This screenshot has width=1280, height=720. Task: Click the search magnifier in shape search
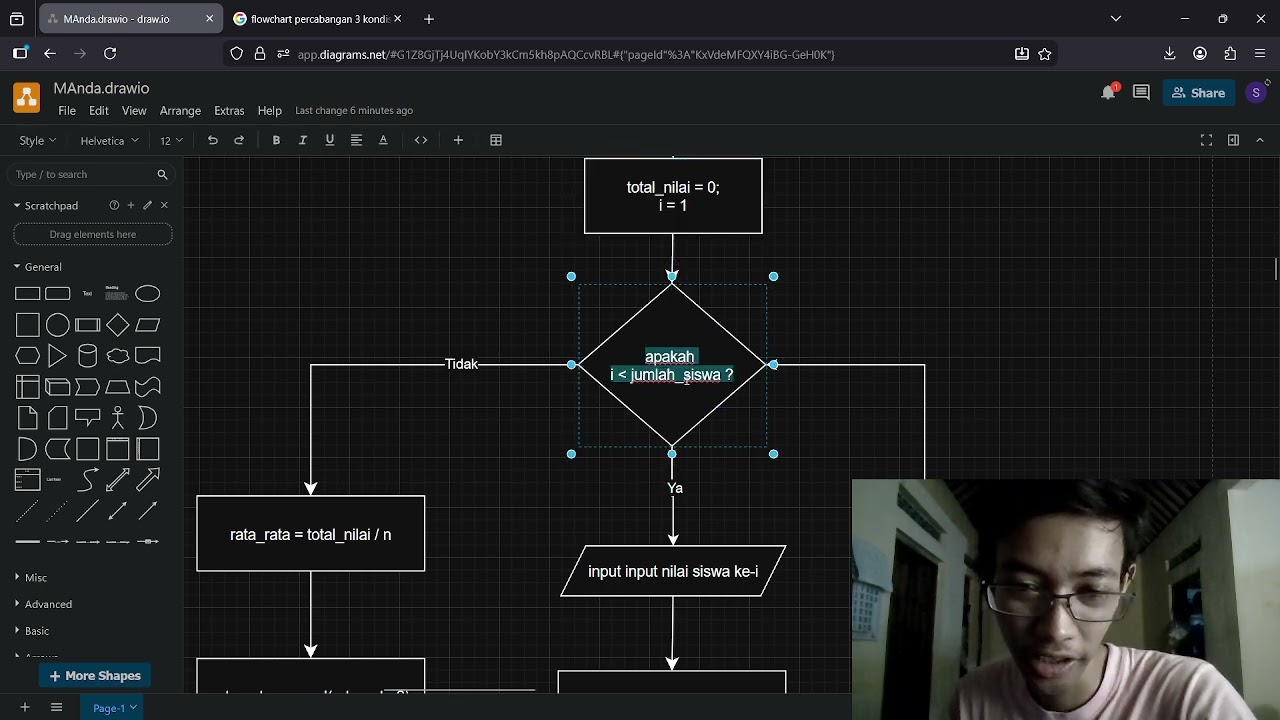(162, 174)
